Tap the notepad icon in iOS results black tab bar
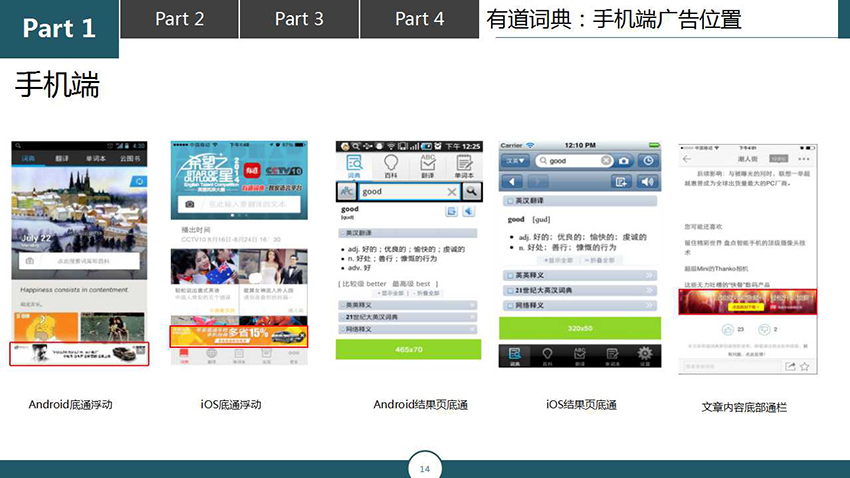 pos(612,356)
